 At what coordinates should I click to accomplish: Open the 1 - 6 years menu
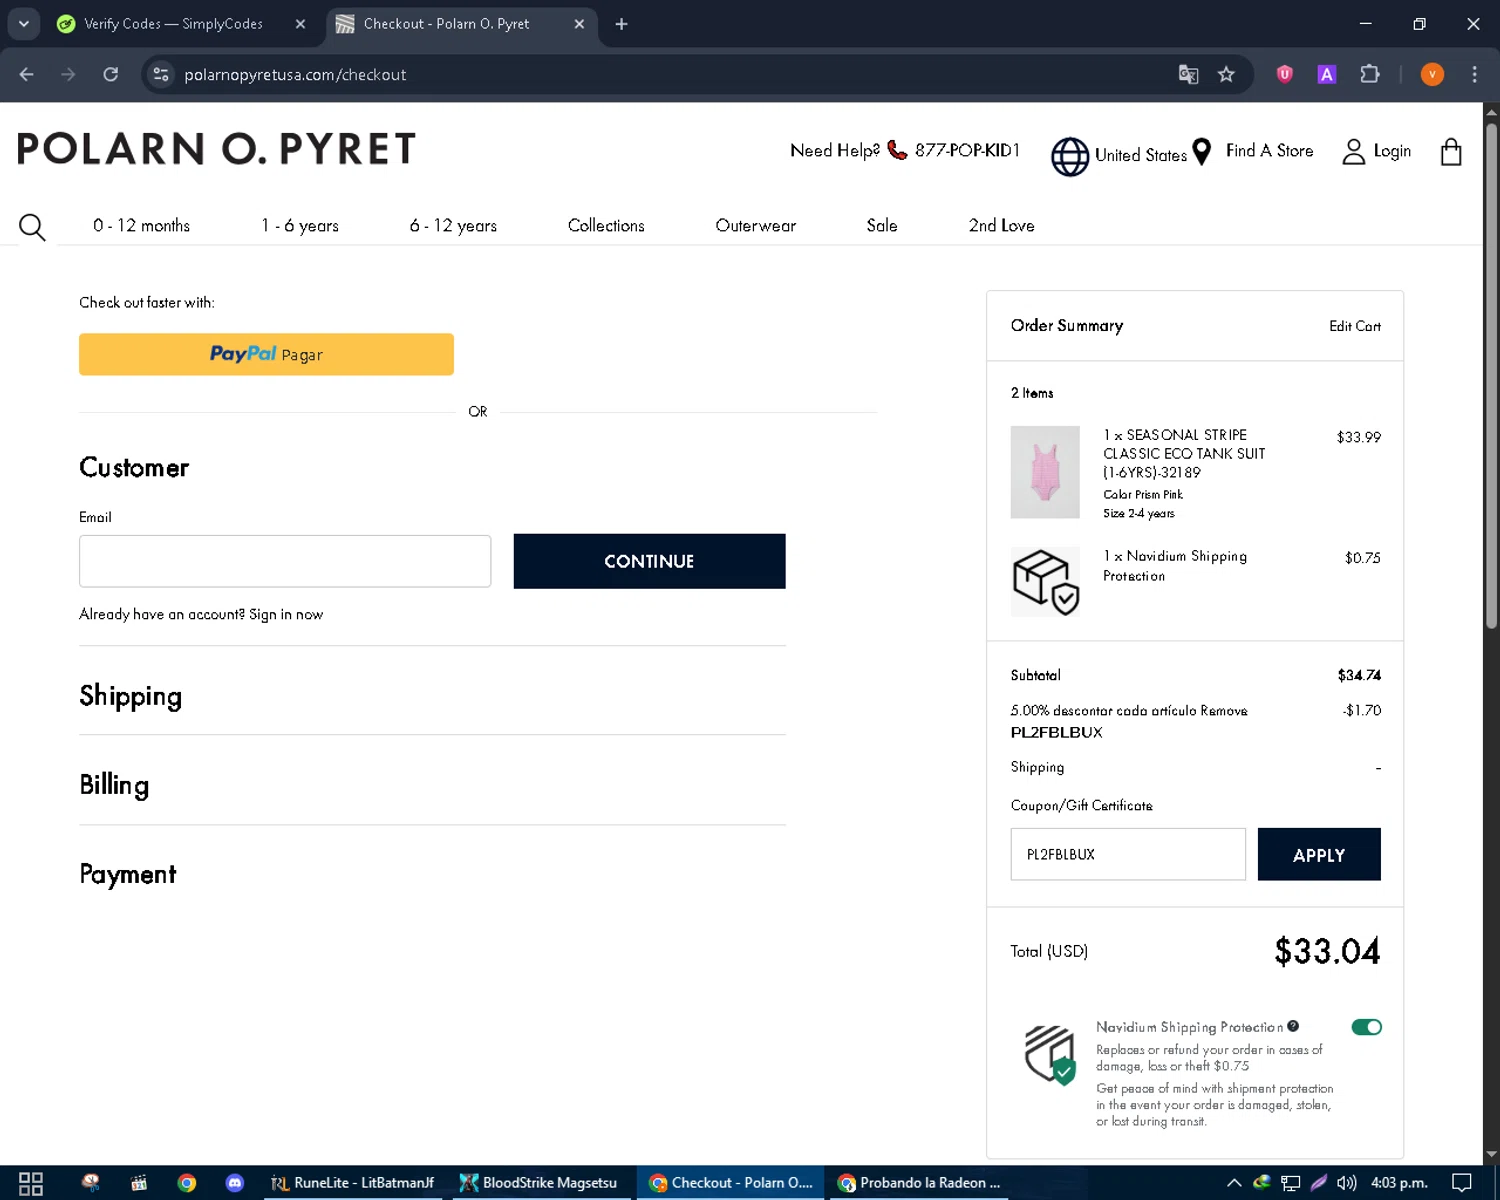coord(300,226)
